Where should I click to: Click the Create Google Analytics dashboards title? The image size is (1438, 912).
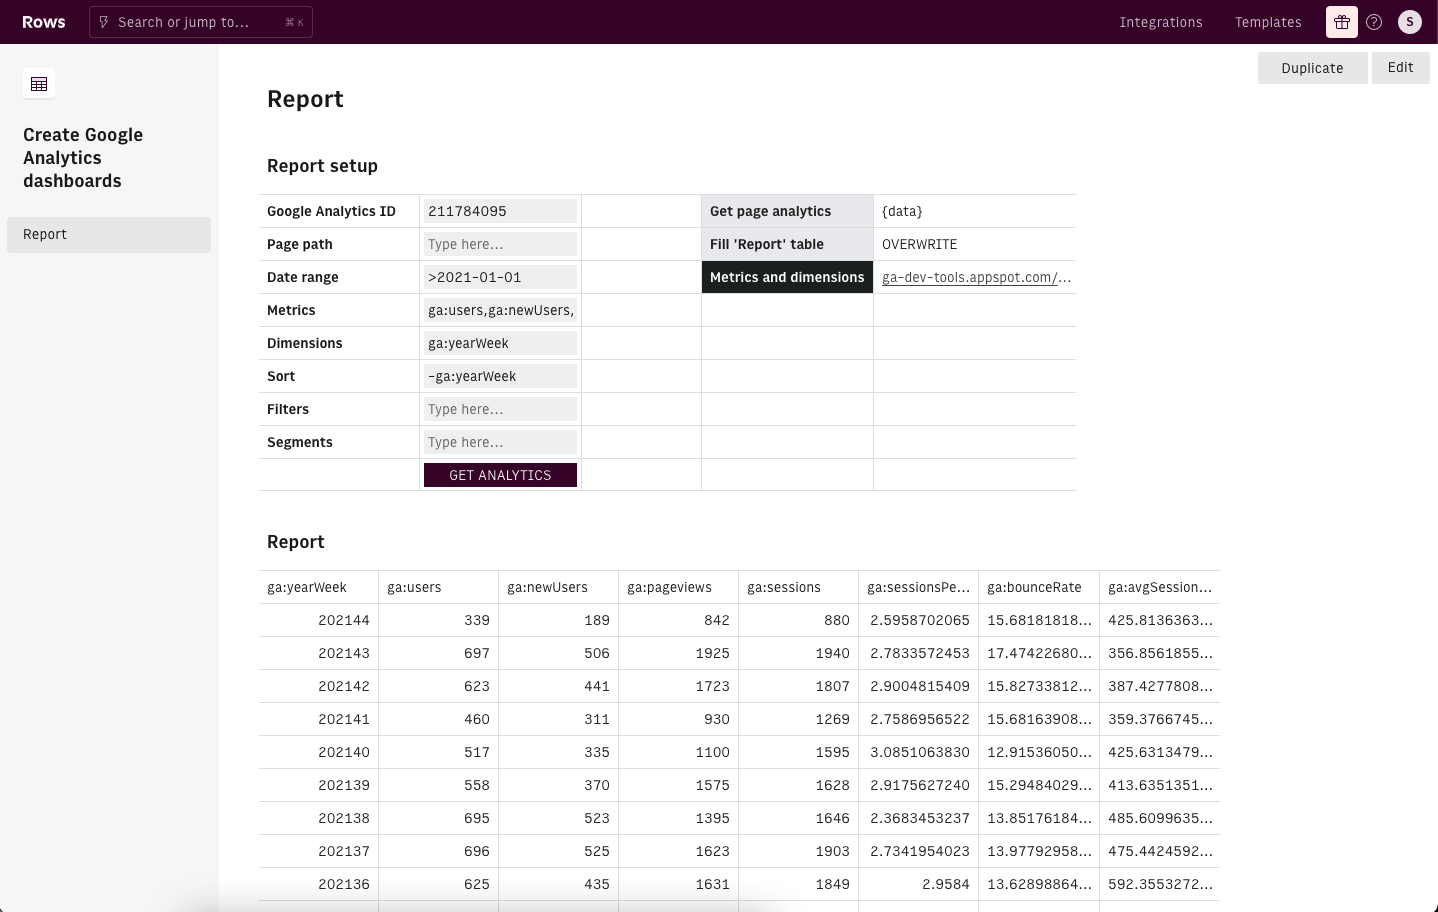tap(83, 158)
